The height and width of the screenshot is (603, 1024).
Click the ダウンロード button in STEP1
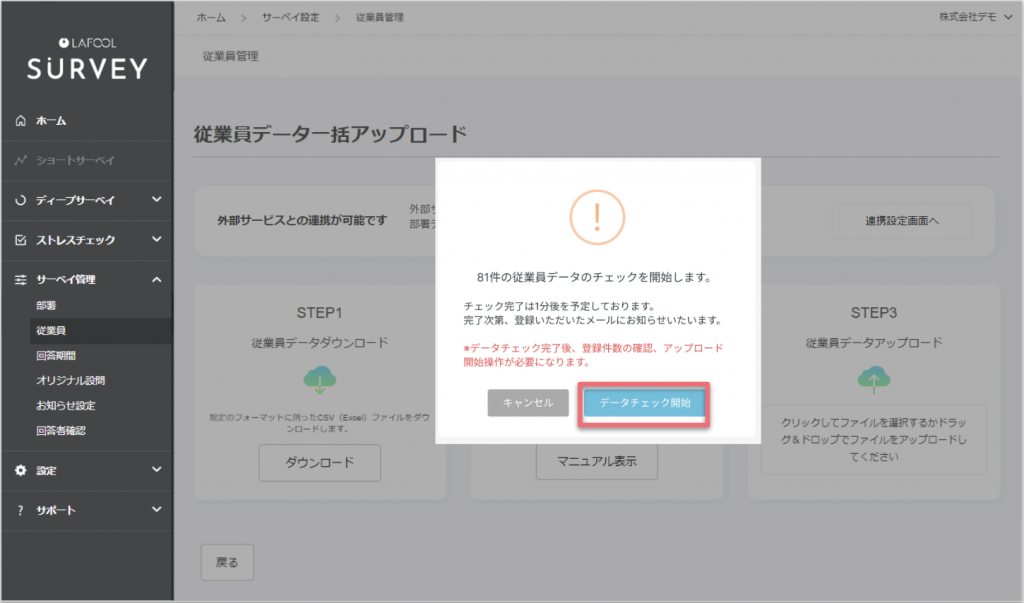tap(320, 463)
